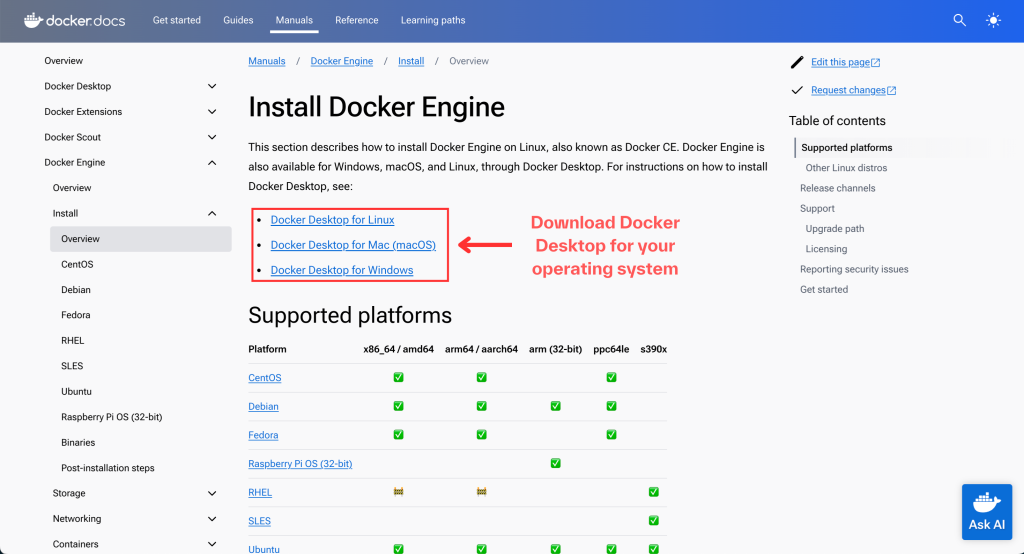Screen dimensions: 1024x554
Task: Select Fedora in the sidebar Install list
Action: (76, 315)
